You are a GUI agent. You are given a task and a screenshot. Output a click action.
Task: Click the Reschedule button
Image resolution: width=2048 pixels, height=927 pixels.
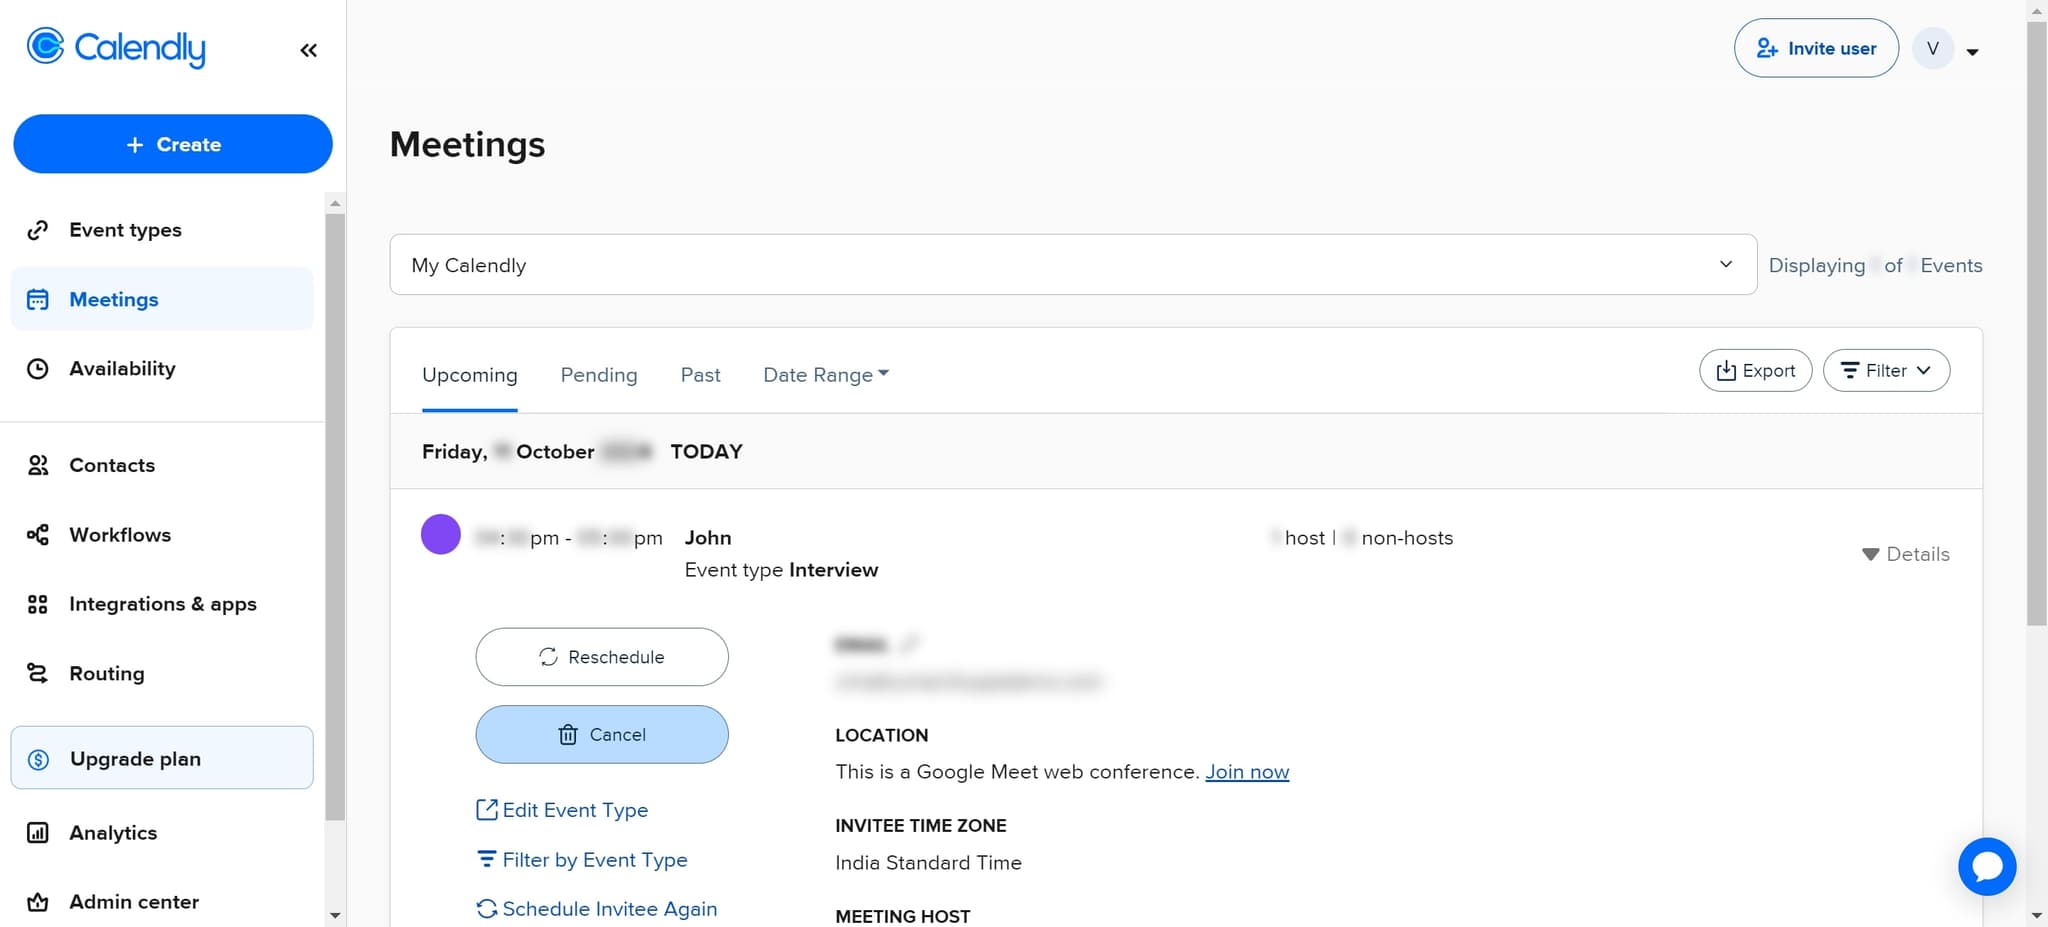(x=601, y=657)
